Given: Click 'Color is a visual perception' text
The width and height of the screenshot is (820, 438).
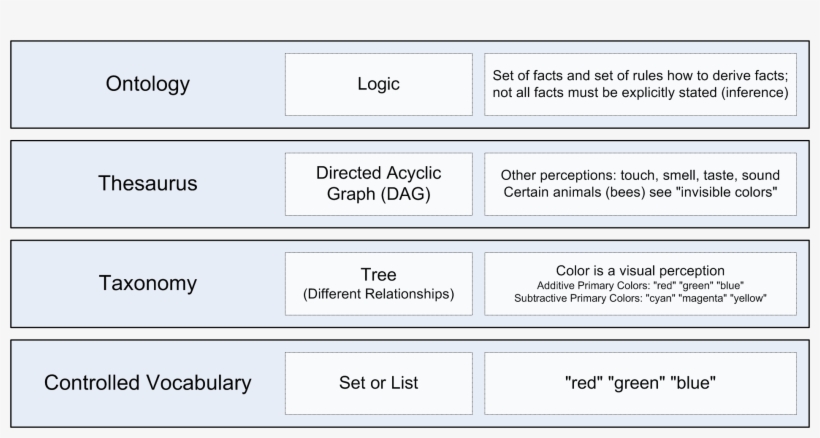Looking at the screenshot, I should (x=640, y=270).
